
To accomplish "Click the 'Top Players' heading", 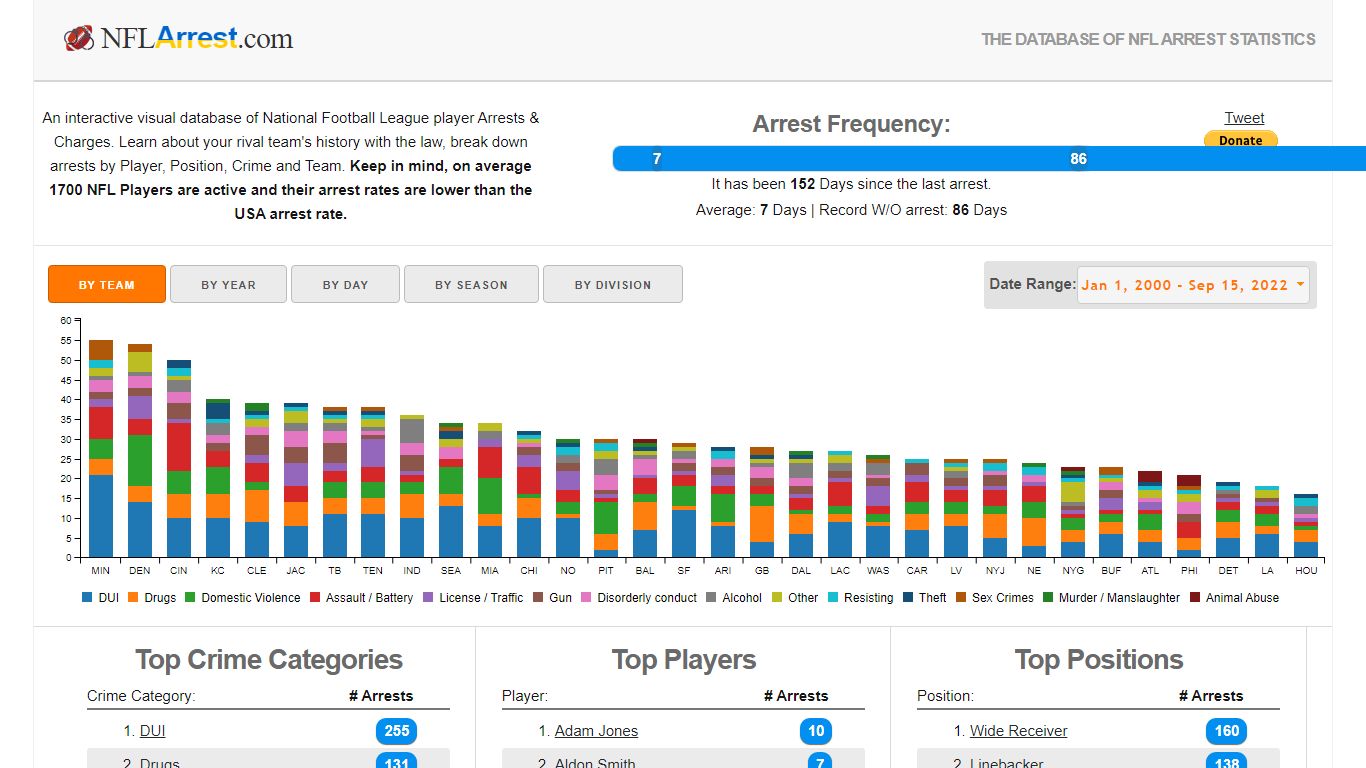I will click(684, 660).
